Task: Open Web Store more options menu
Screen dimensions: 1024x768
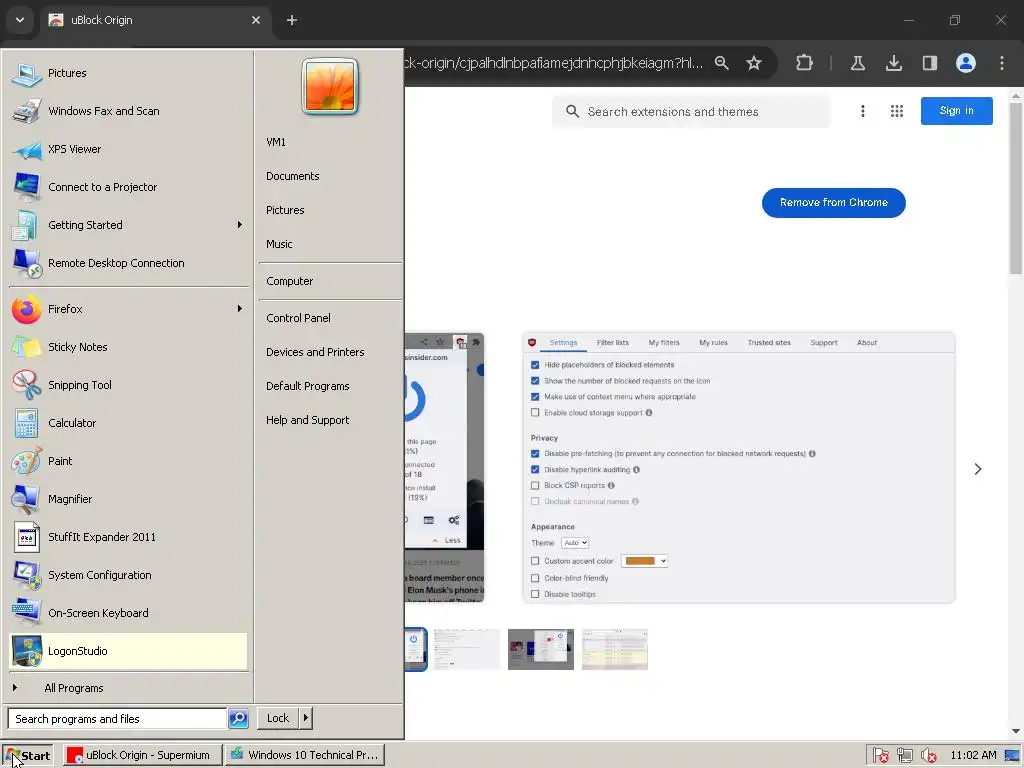Action: [863, 111]
